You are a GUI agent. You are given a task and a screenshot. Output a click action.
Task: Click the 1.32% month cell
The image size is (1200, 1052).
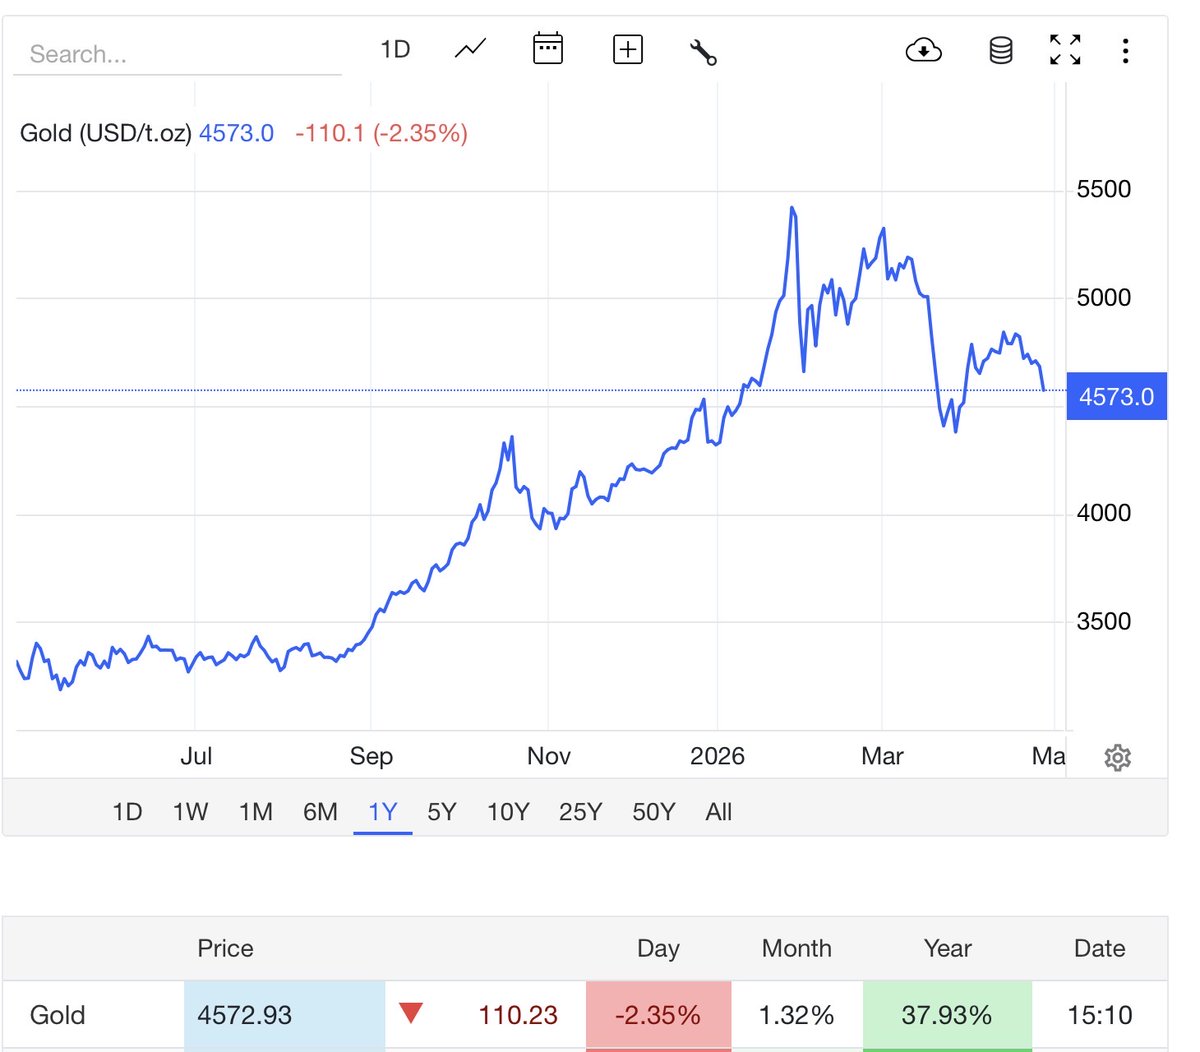(796, 1015)
